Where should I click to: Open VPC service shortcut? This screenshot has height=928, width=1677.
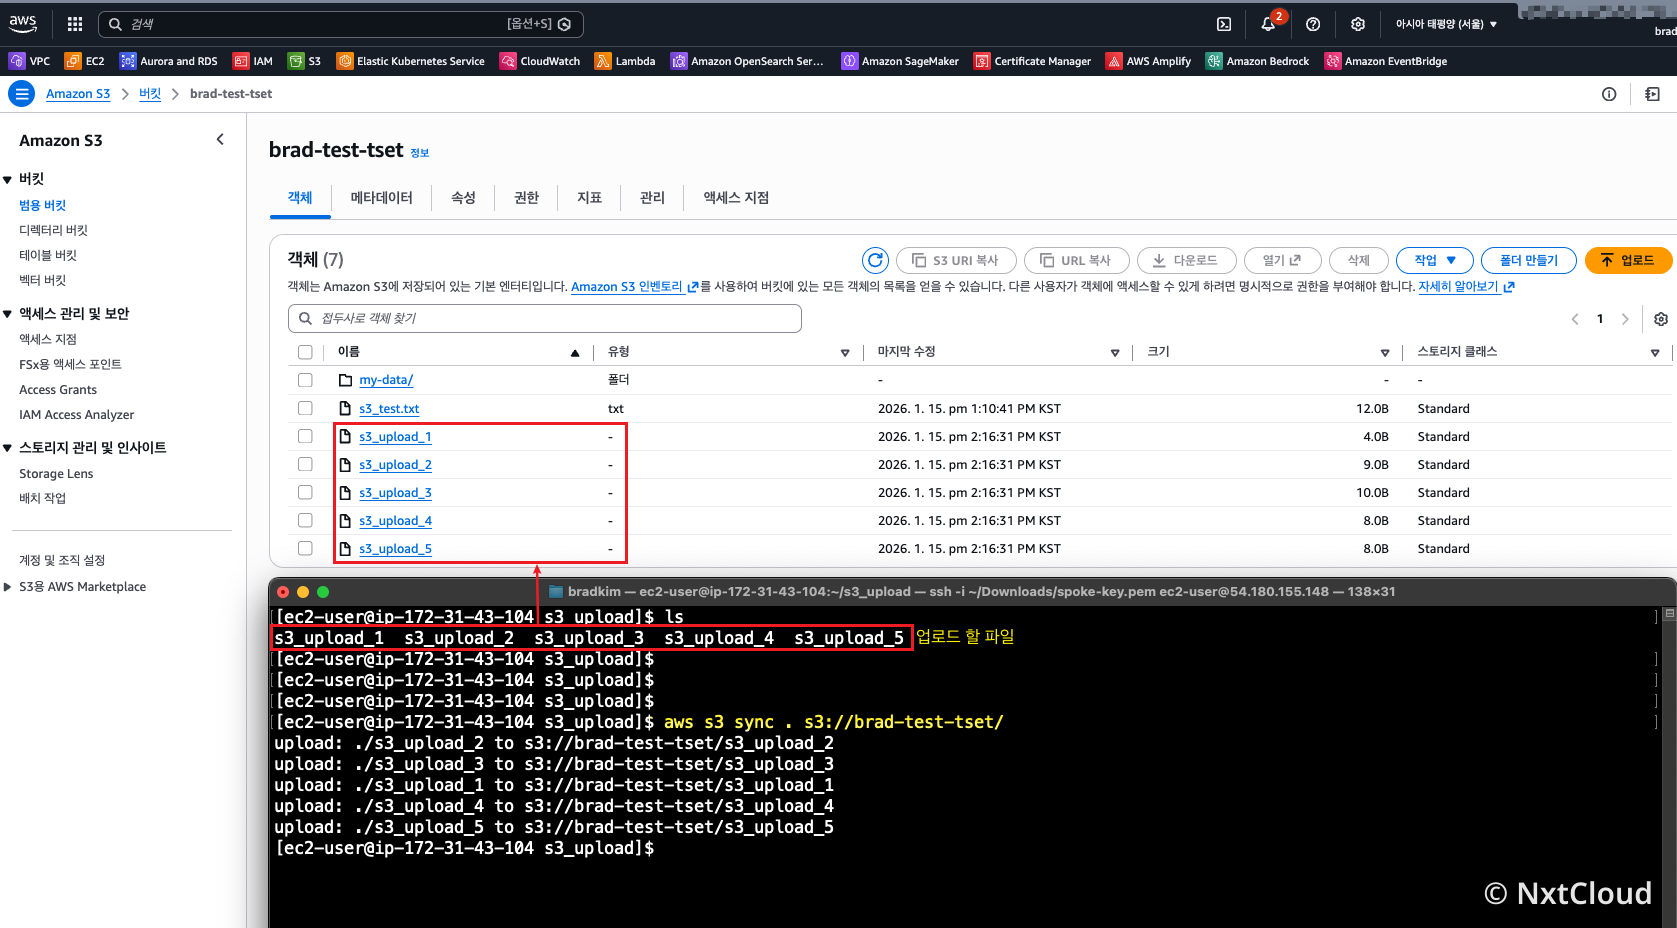(x=29, y=61)
